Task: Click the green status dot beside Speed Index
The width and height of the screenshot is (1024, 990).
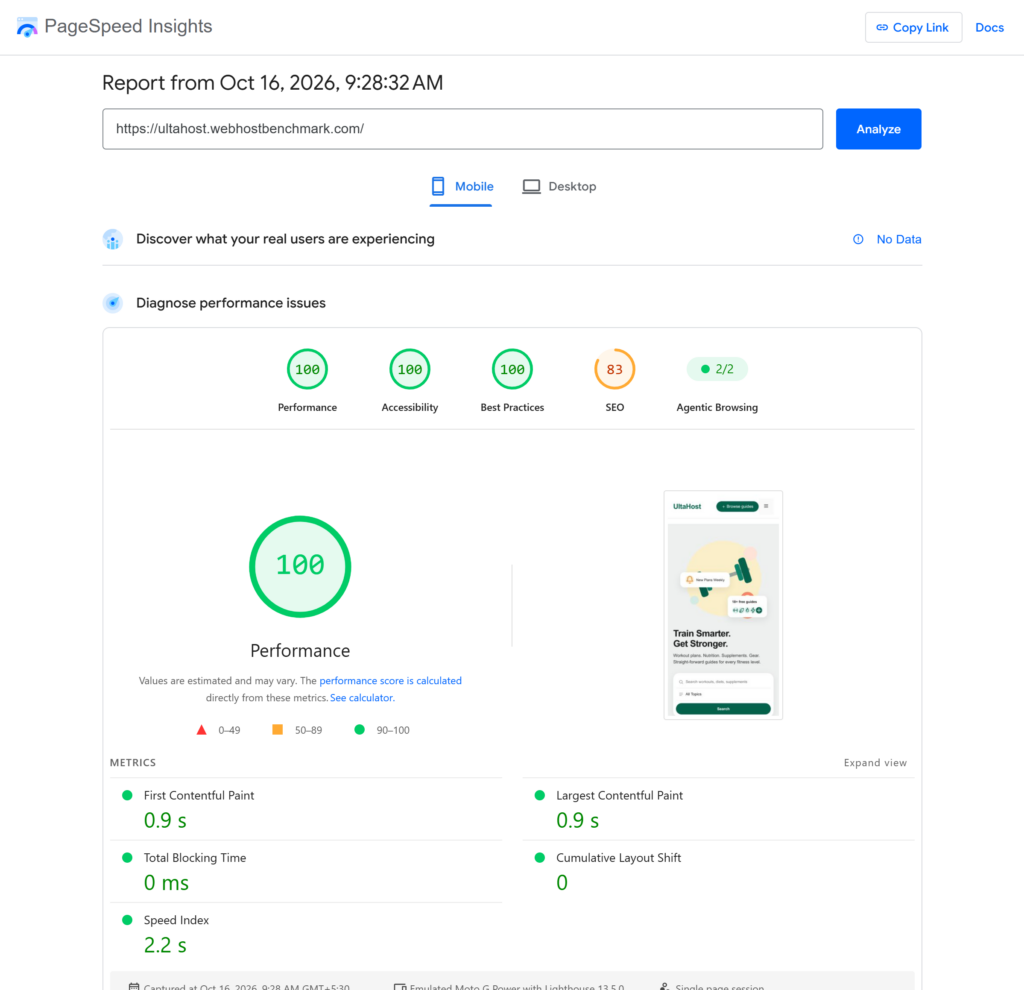Action: 127,920
